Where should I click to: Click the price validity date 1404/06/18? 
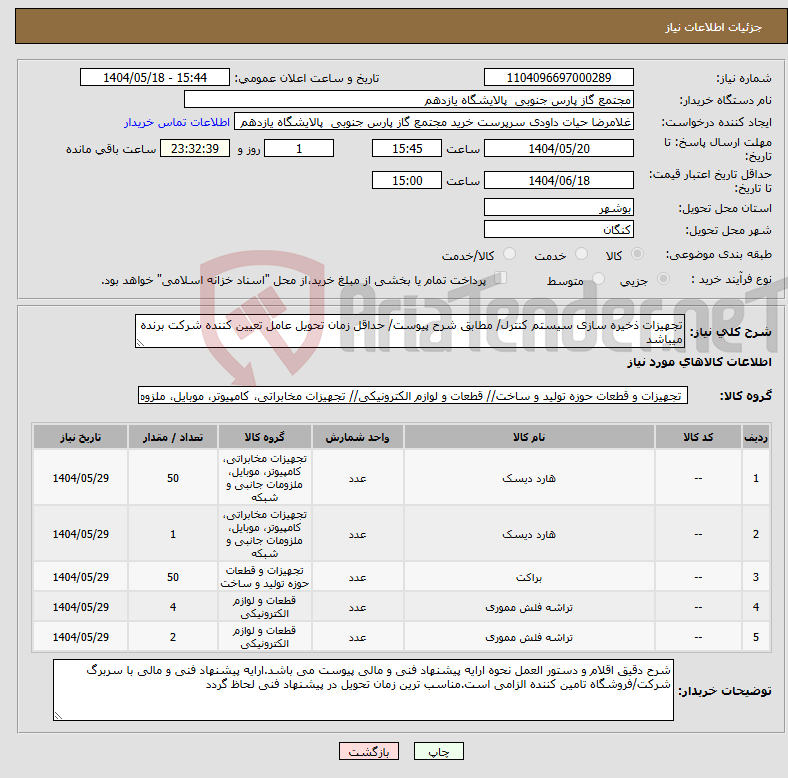coord(558,180)
